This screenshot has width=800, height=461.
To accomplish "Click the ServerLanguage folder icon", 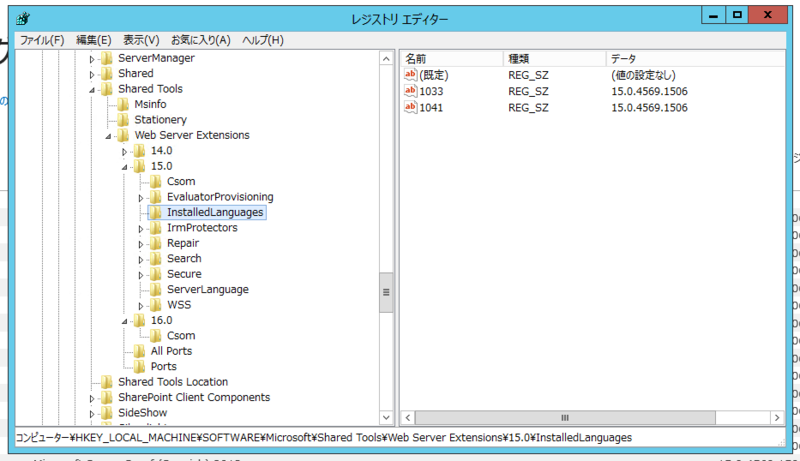I will tap(156, 290).
